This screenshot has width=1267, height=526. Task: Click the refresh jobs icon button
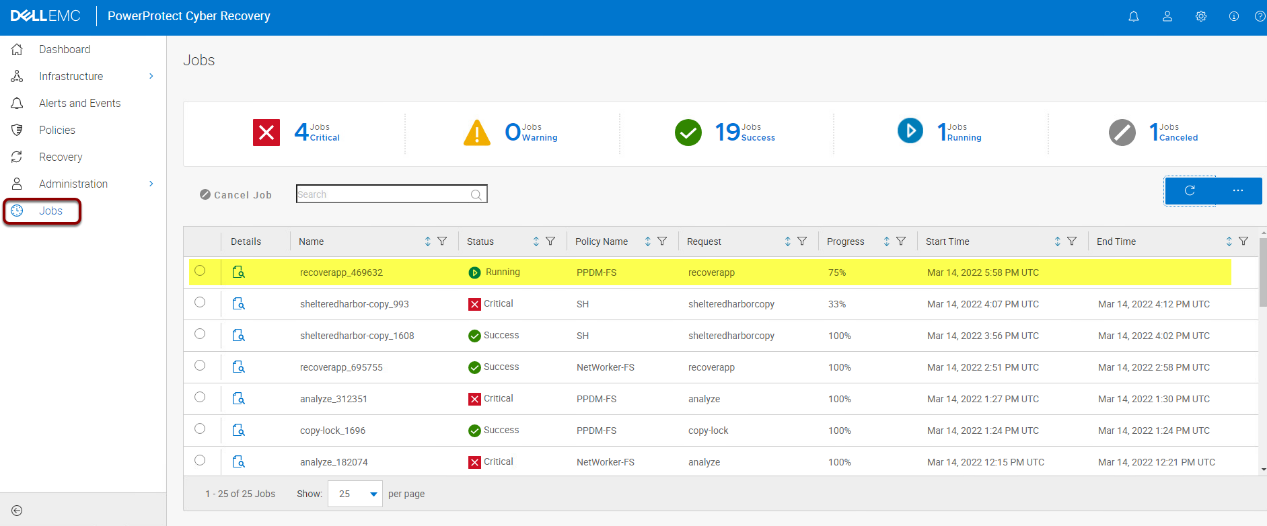pyautogui.click(x=1189, y=190)
